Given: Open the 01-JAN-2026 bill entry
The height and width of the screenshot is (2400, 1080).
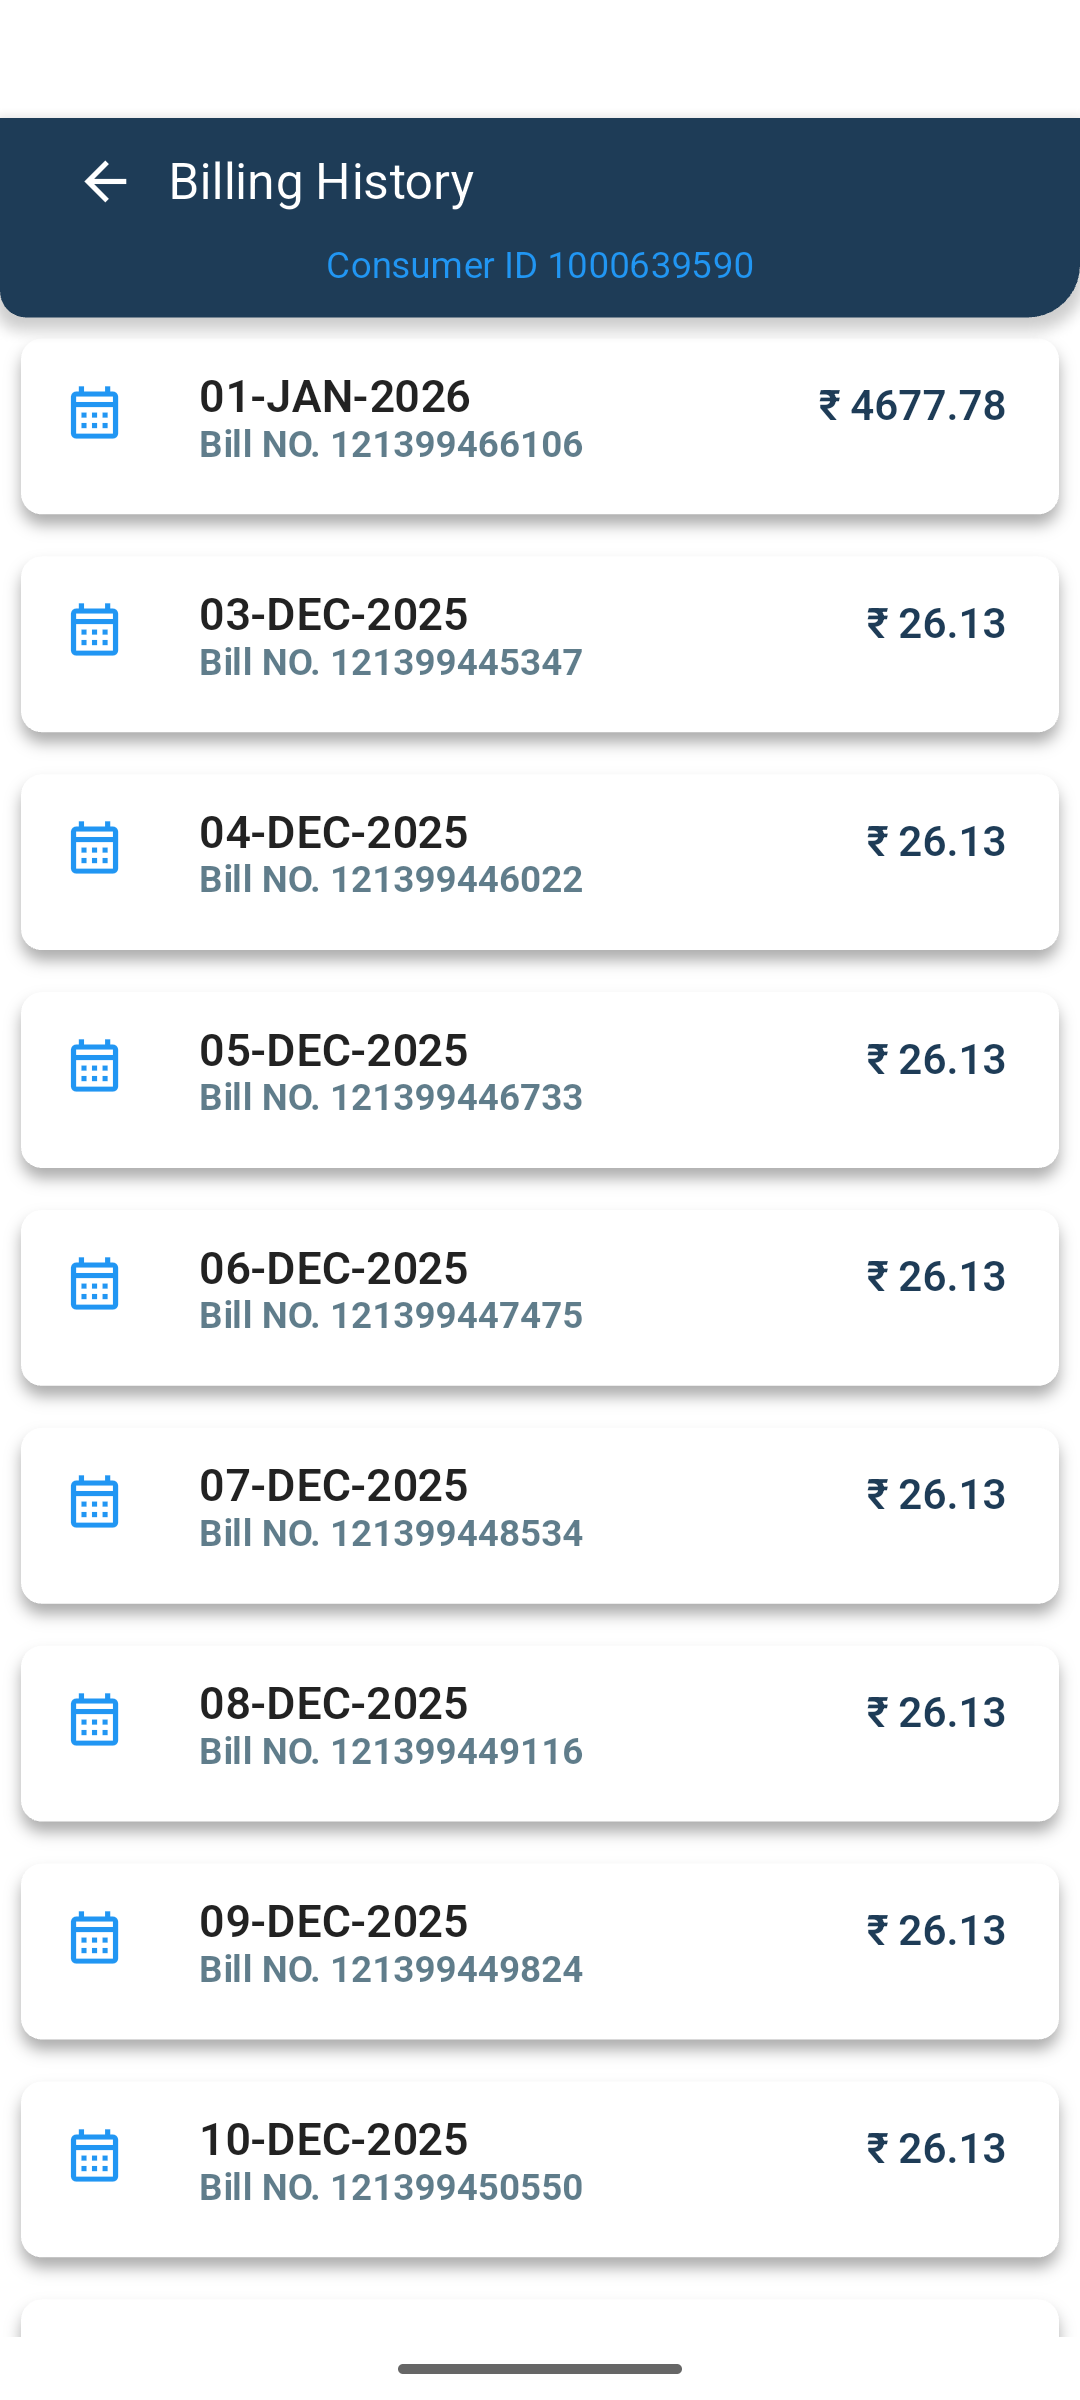Looking at the screenshot, I should (335, 397).
